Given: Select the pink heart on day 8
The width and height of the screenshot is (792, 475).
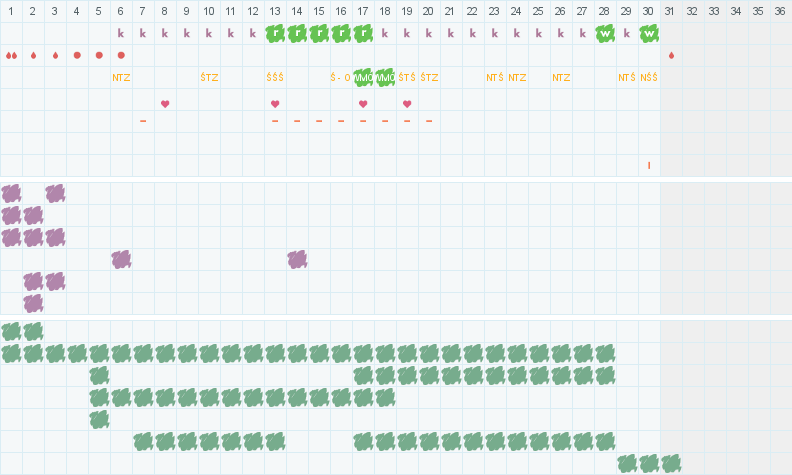Looking at the screenshot, I should pos(165,103).
